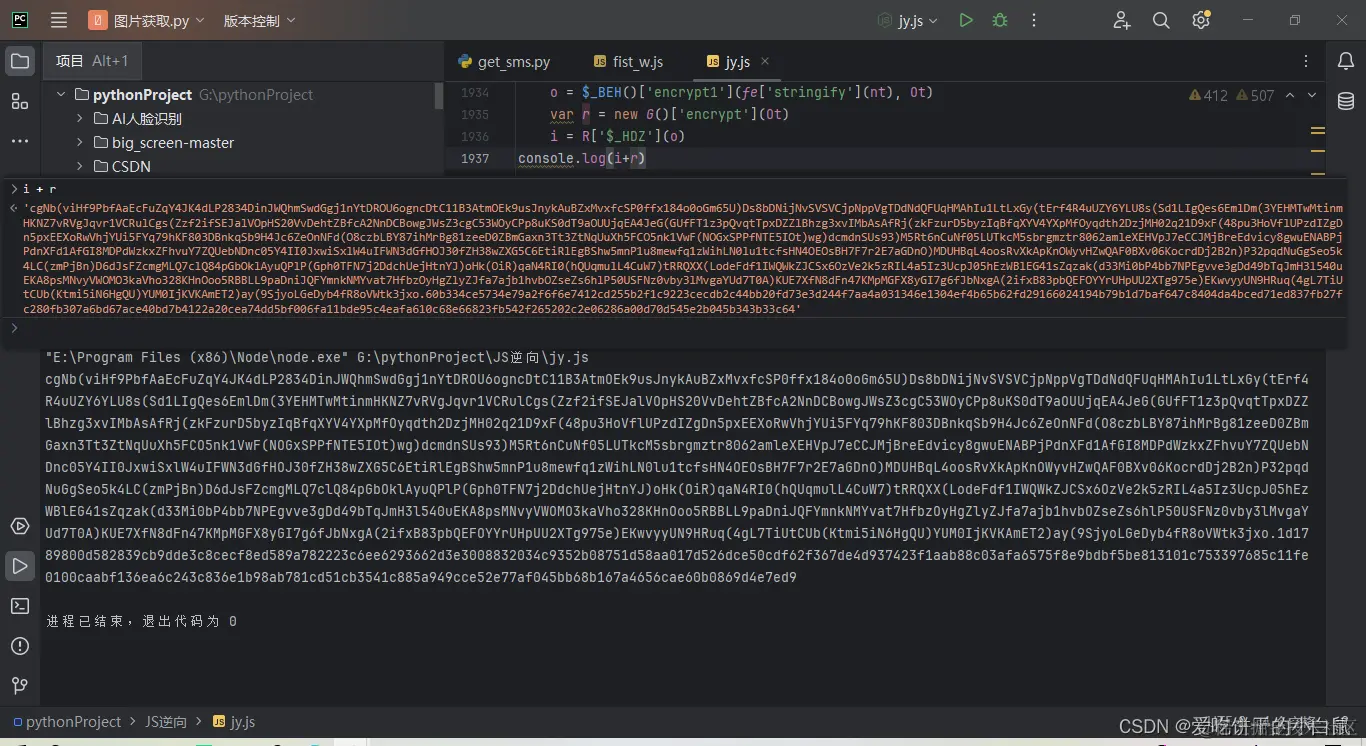
Task: Open the Notifications bell
Action: 1346,61
